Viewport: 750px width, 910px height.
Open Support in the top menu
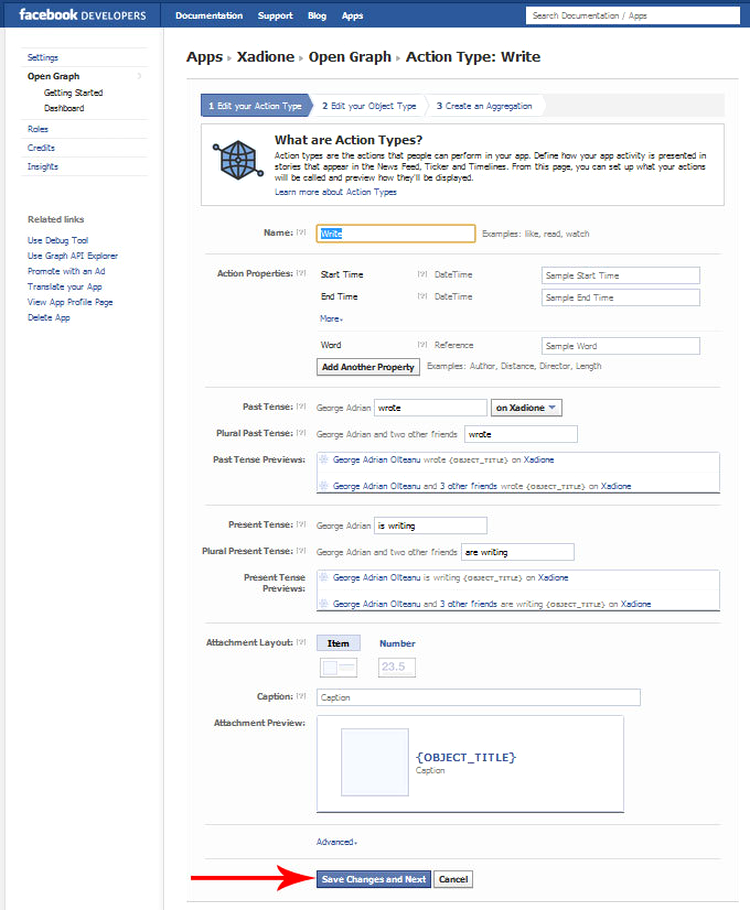pyautogui.click(x=275, y=16)
